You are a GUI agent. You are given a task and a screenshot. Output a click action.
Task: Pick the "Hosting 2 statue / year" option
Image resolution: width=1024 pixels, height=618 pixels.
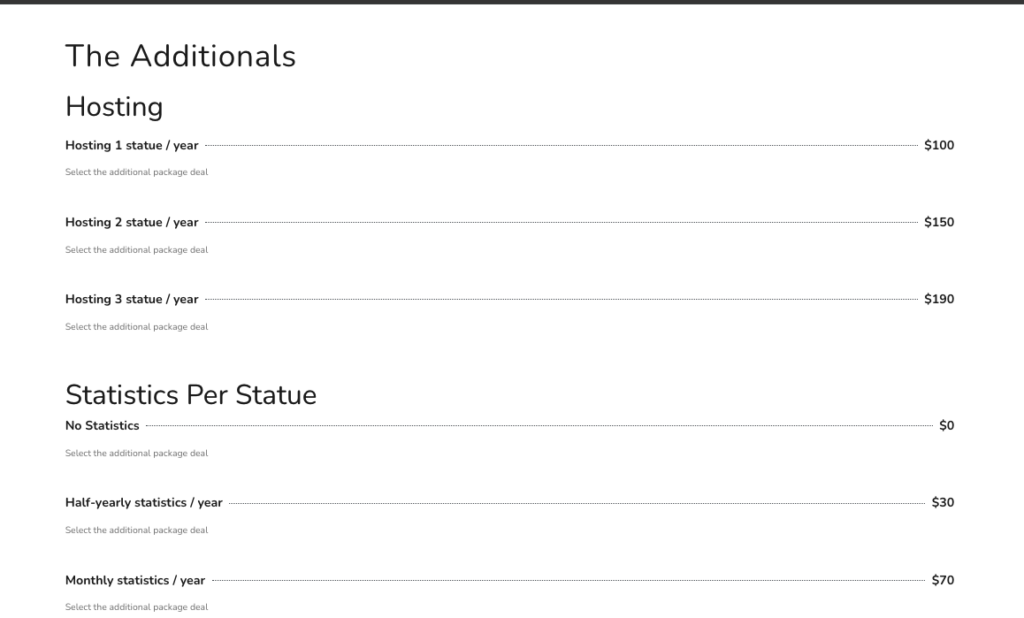point(132,222)
